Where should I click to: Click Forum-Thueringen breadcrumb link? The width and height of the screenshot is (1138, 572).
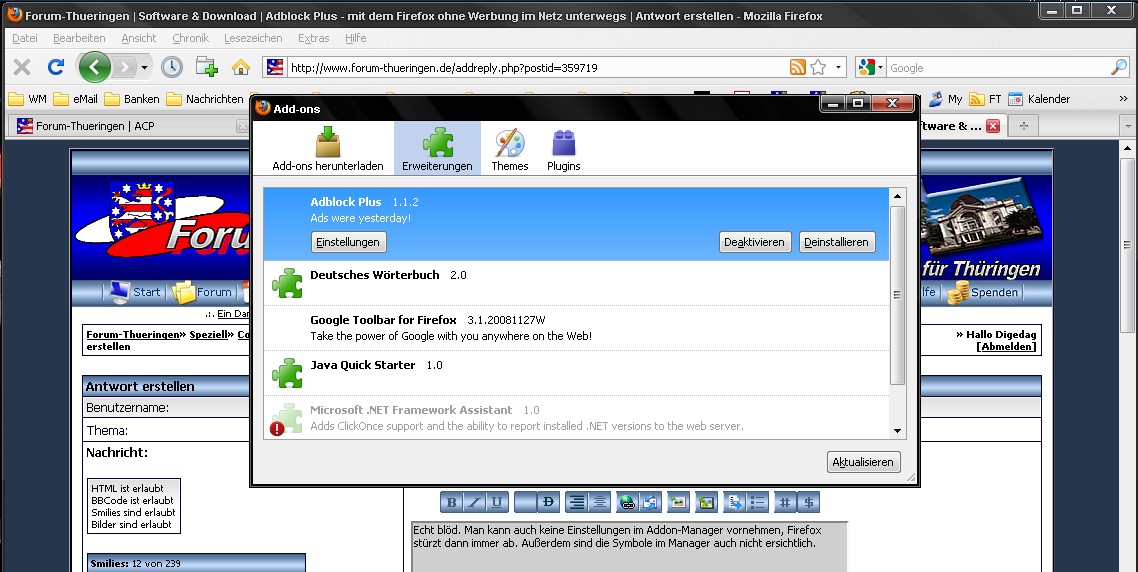[133, 335]
